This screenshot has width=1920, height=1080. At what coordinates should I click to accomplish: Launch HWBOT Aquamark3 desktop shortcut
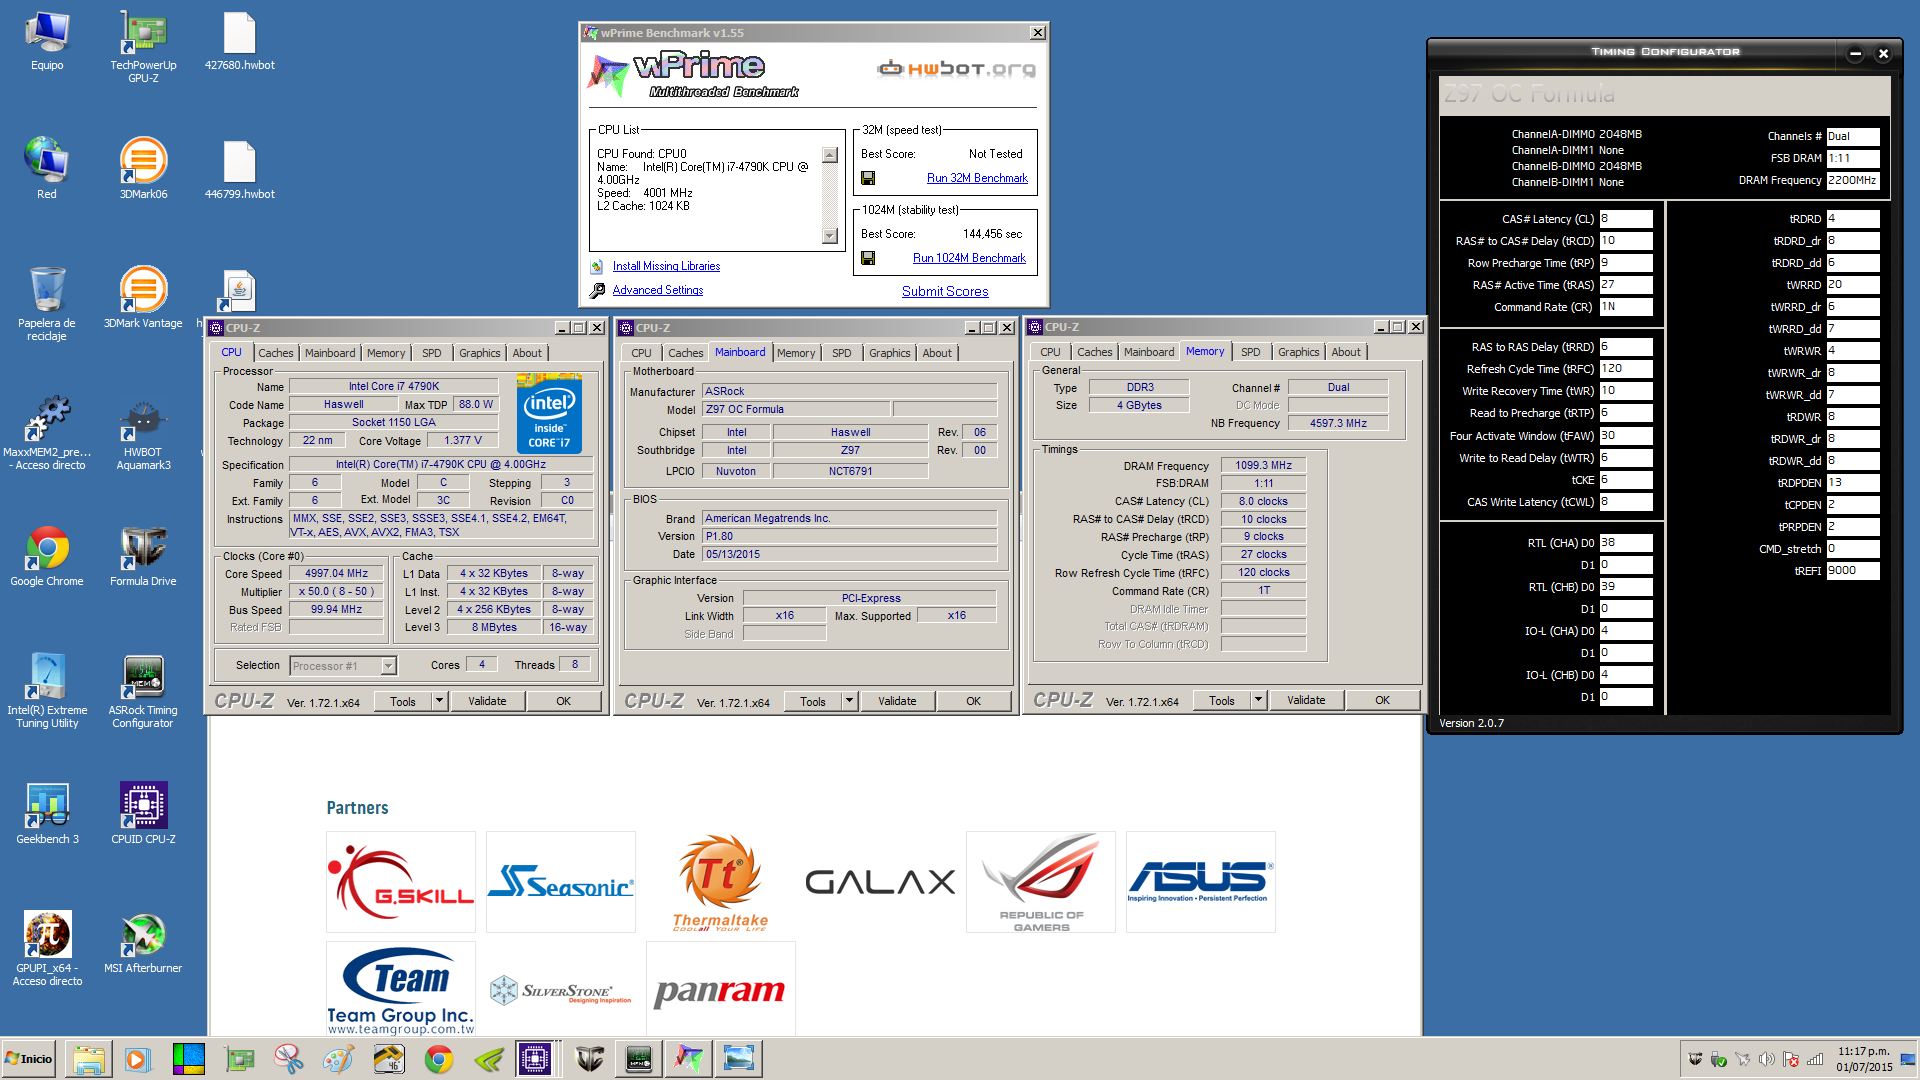click(x=143, y=433)
